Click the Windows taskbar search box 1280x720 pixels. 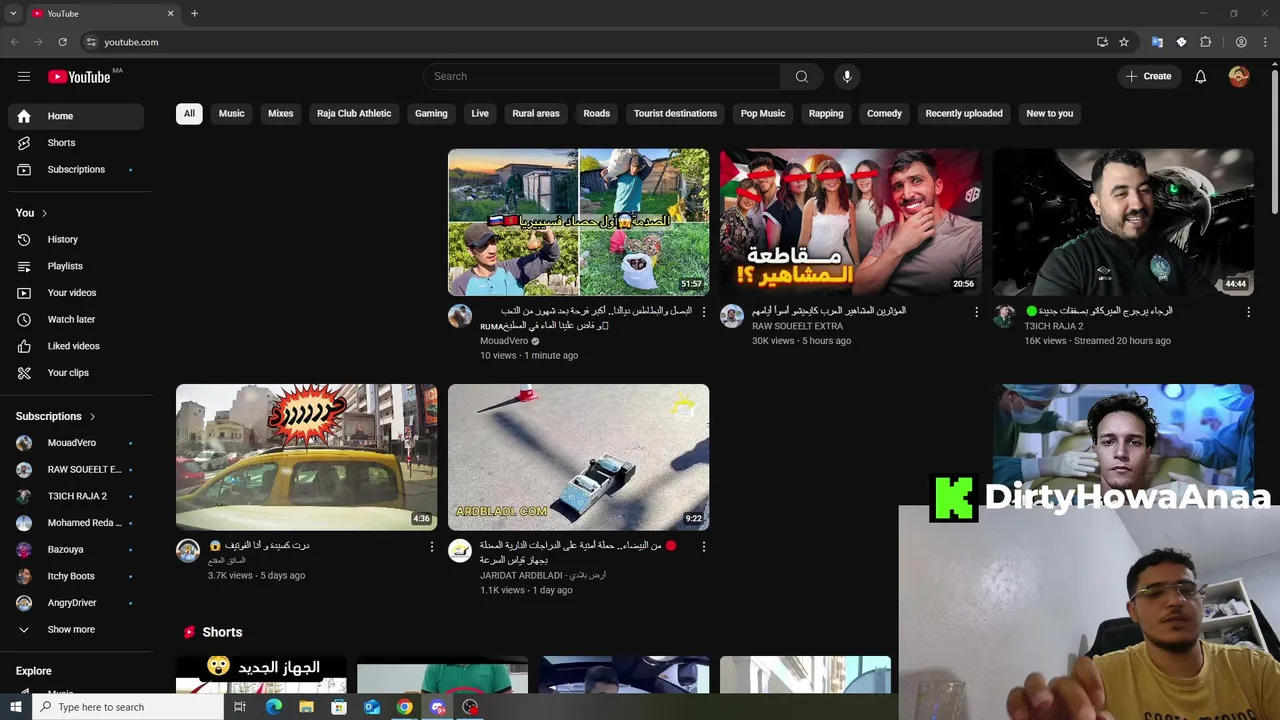pos(128,707)
